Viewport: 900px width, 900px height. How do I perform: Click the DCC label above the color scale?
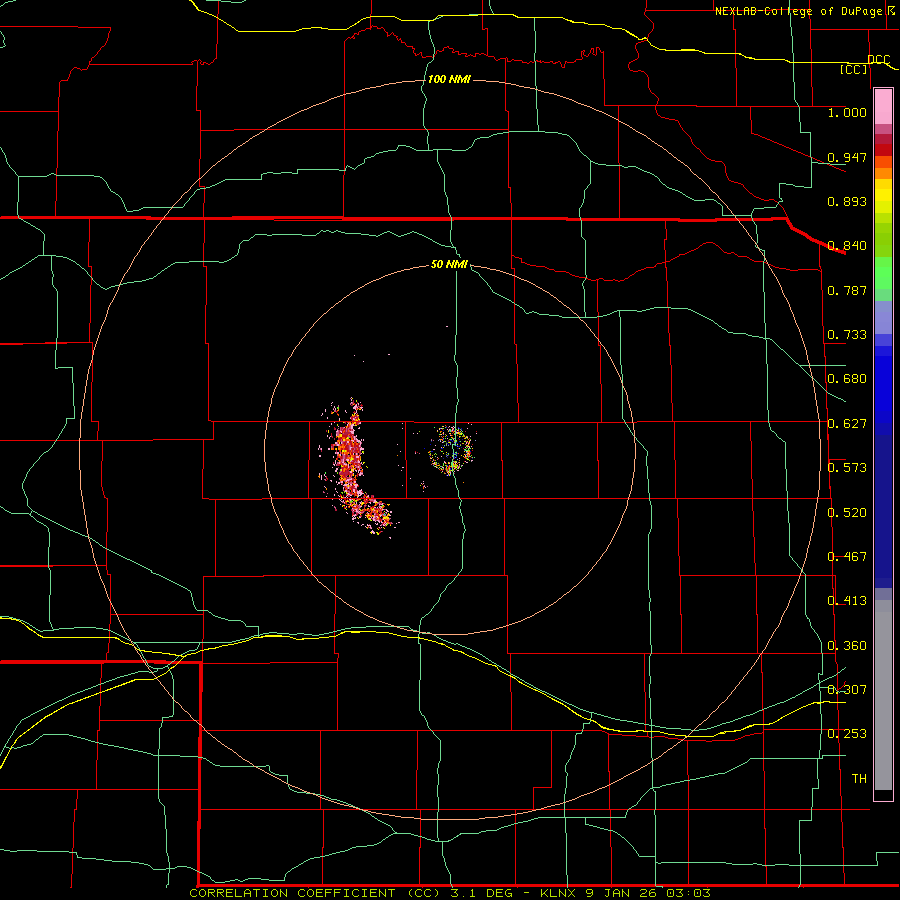click(878, 60)
